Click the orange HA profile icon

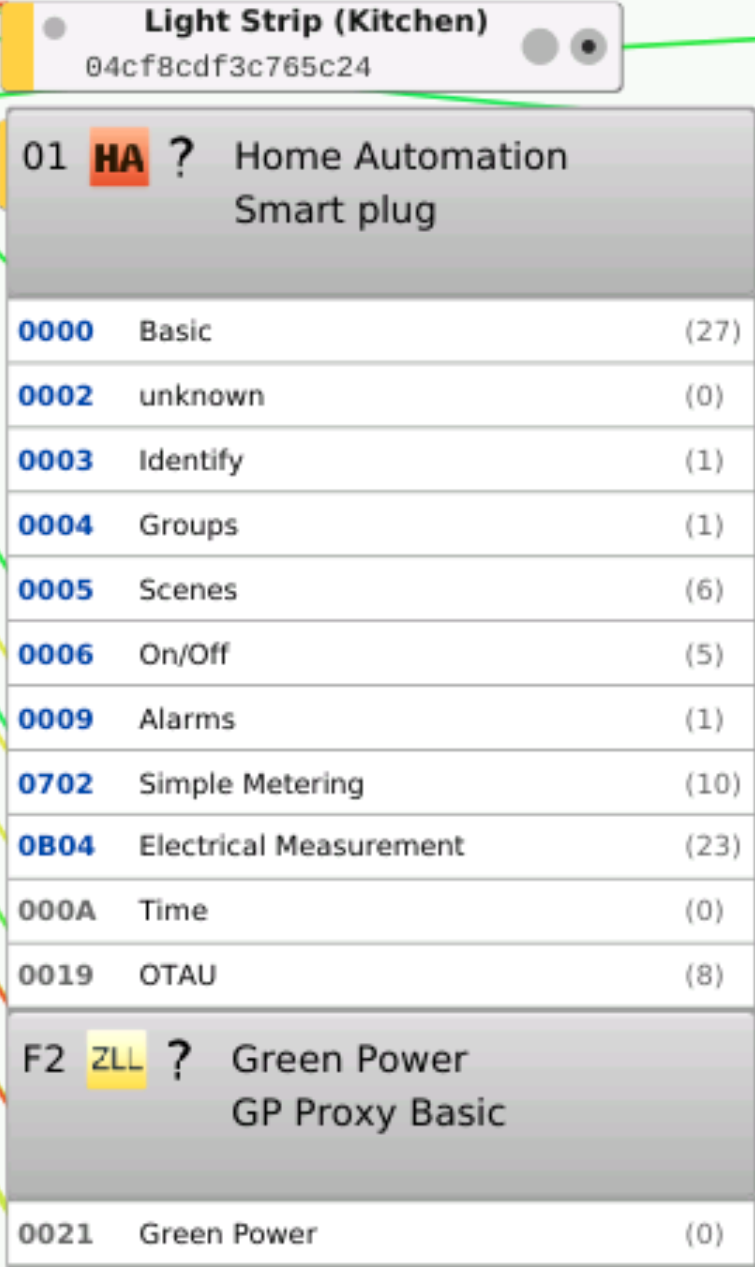(119, 157)
